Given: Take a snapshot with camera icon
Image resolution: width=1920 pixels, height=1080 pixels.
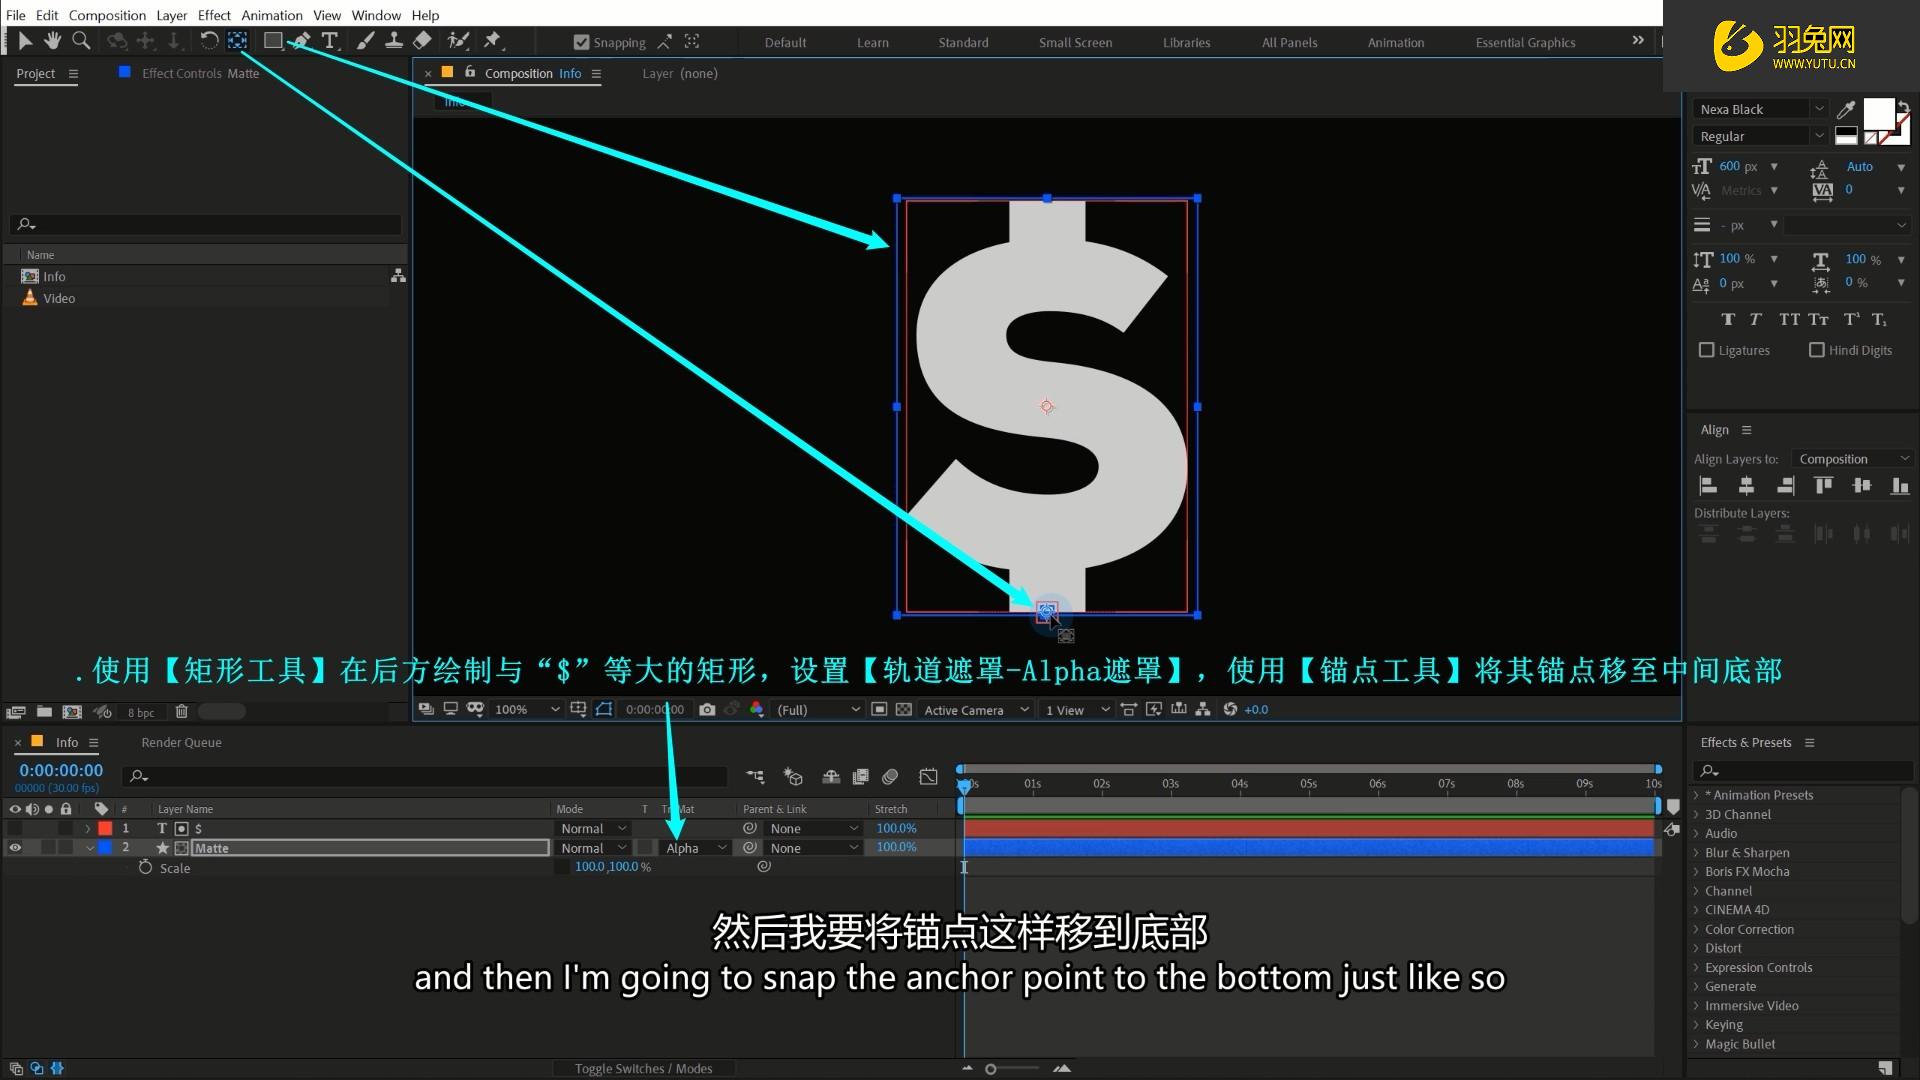Looking at the screenshot, I should pyautogui.click(x=707, y=709).
